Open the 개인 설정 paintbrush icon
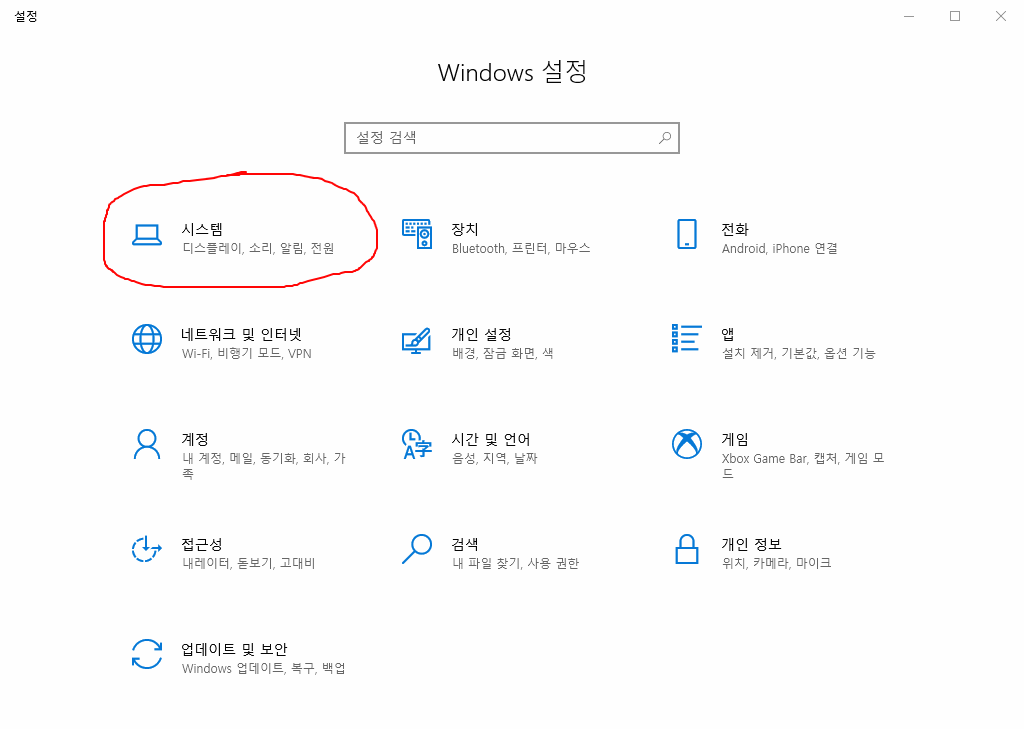Viewport: 1024px width, 729px height. (417, 340)
